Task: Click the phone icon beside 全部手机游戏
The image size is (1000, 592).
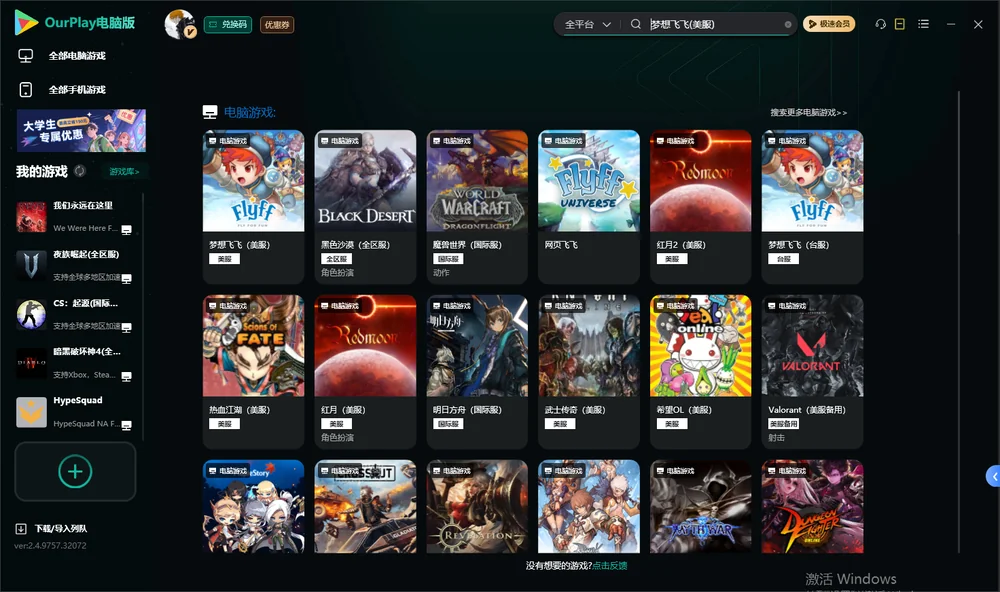Action: pyautogui.click(x=26, y=90)
